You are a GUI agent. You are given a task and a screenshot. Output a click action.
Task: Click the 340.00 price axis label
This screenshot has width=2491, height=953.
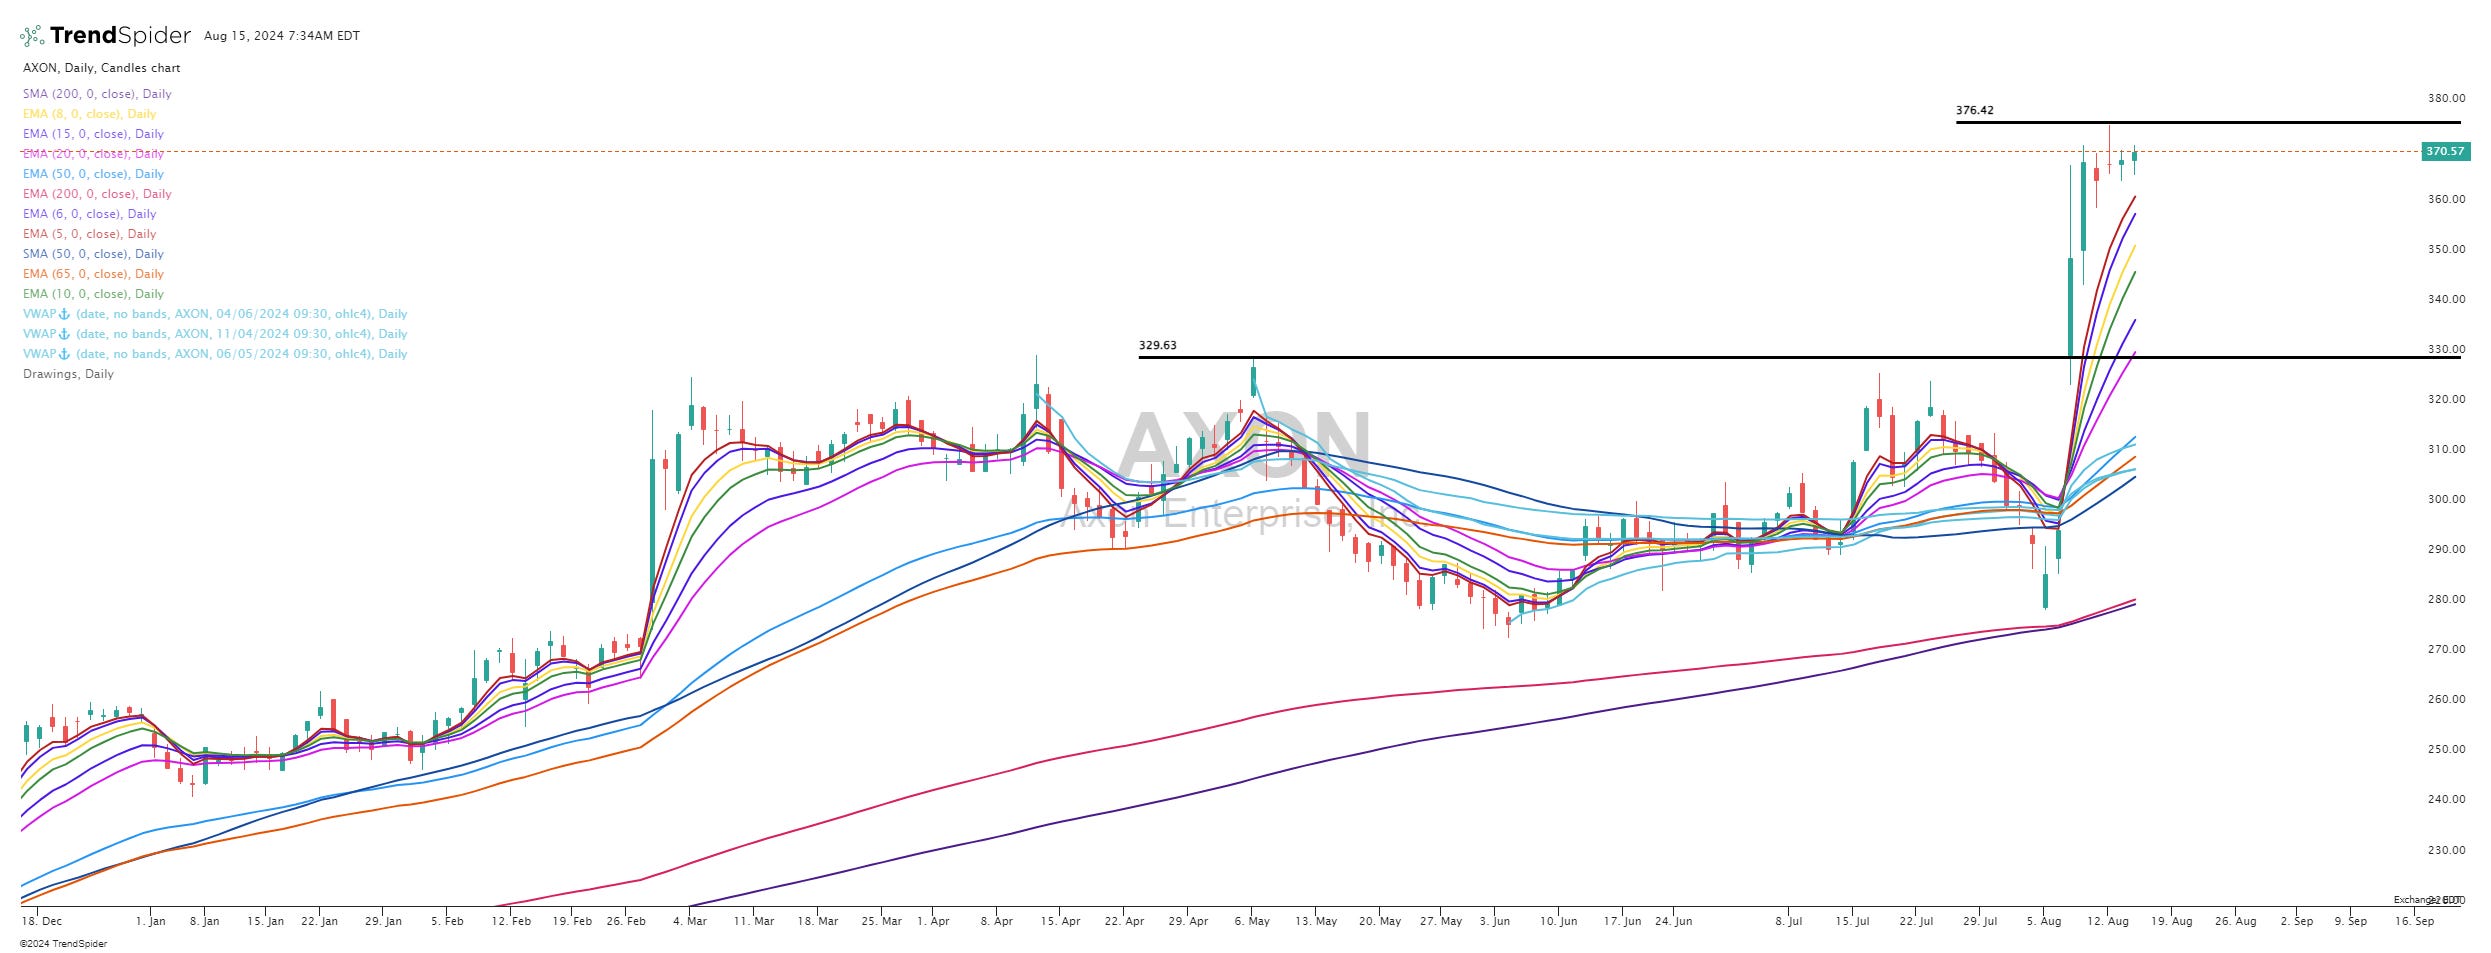coord(2446,299)
